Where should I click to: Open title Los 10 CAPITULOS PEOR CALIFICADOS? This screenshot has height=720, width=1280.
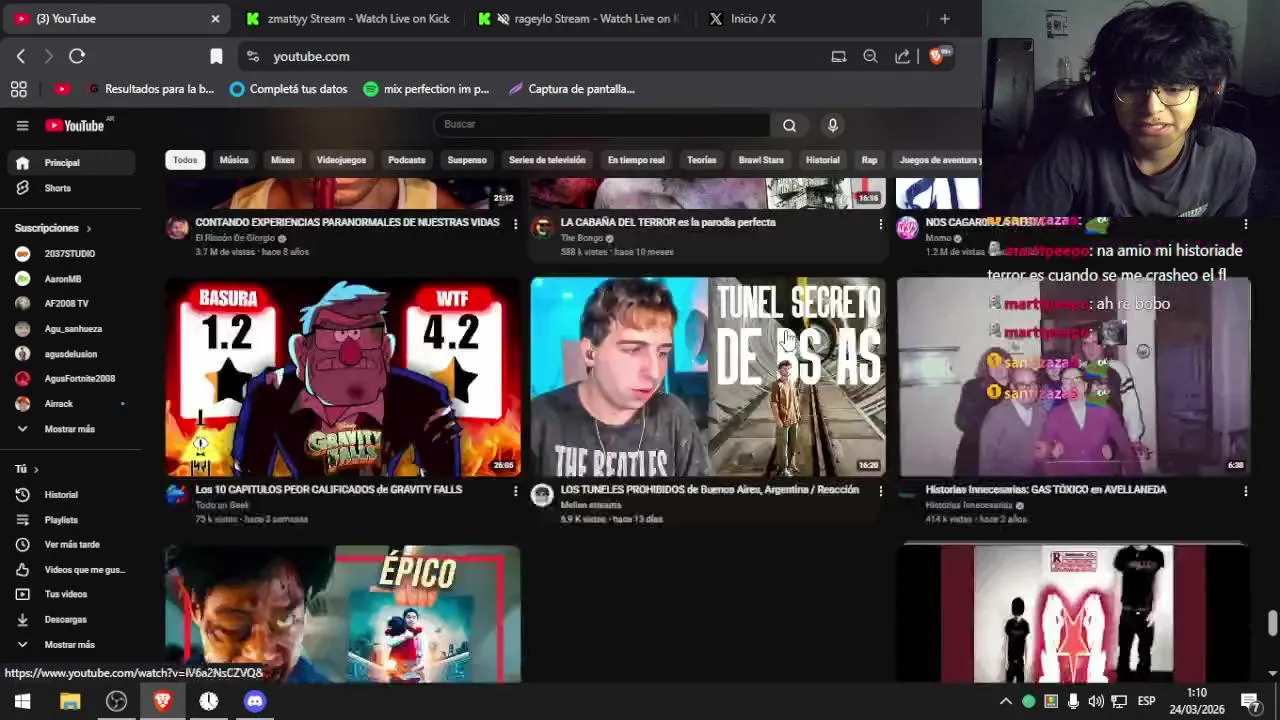click(x=329, y=490)
